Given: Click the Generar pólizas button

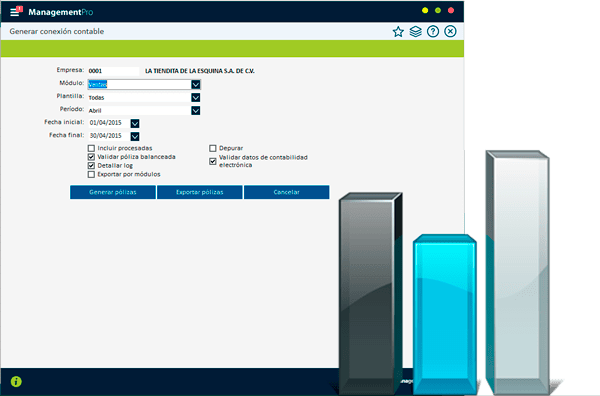Looking at the screenshot, I should [x=113, y=192].
